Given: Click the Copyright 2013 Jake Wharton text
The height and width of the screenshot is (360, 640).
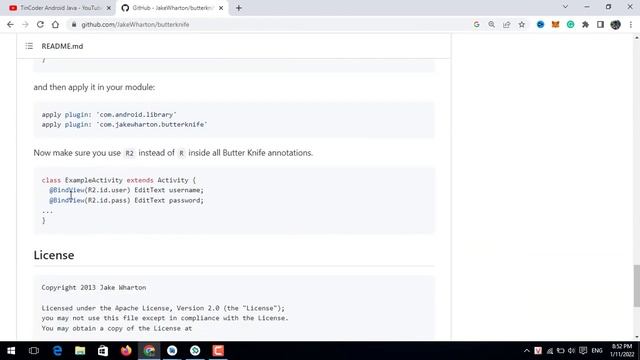Looking at the screenshot, I should point(93,288).
